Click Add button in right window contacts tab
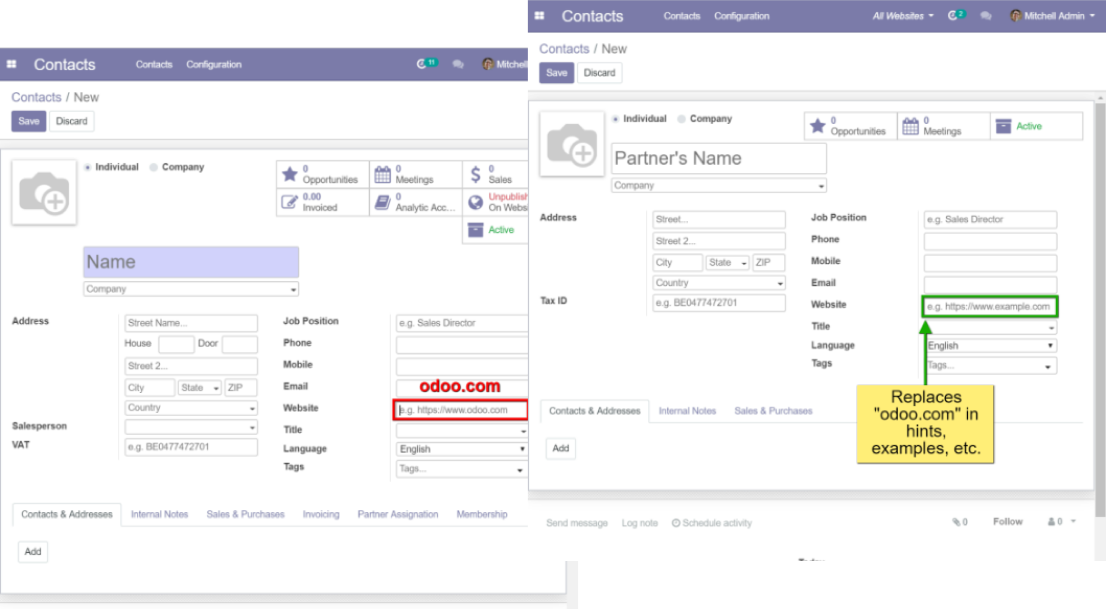The height and width of the screenshot is (609, 1106). [x=561, y=448]
